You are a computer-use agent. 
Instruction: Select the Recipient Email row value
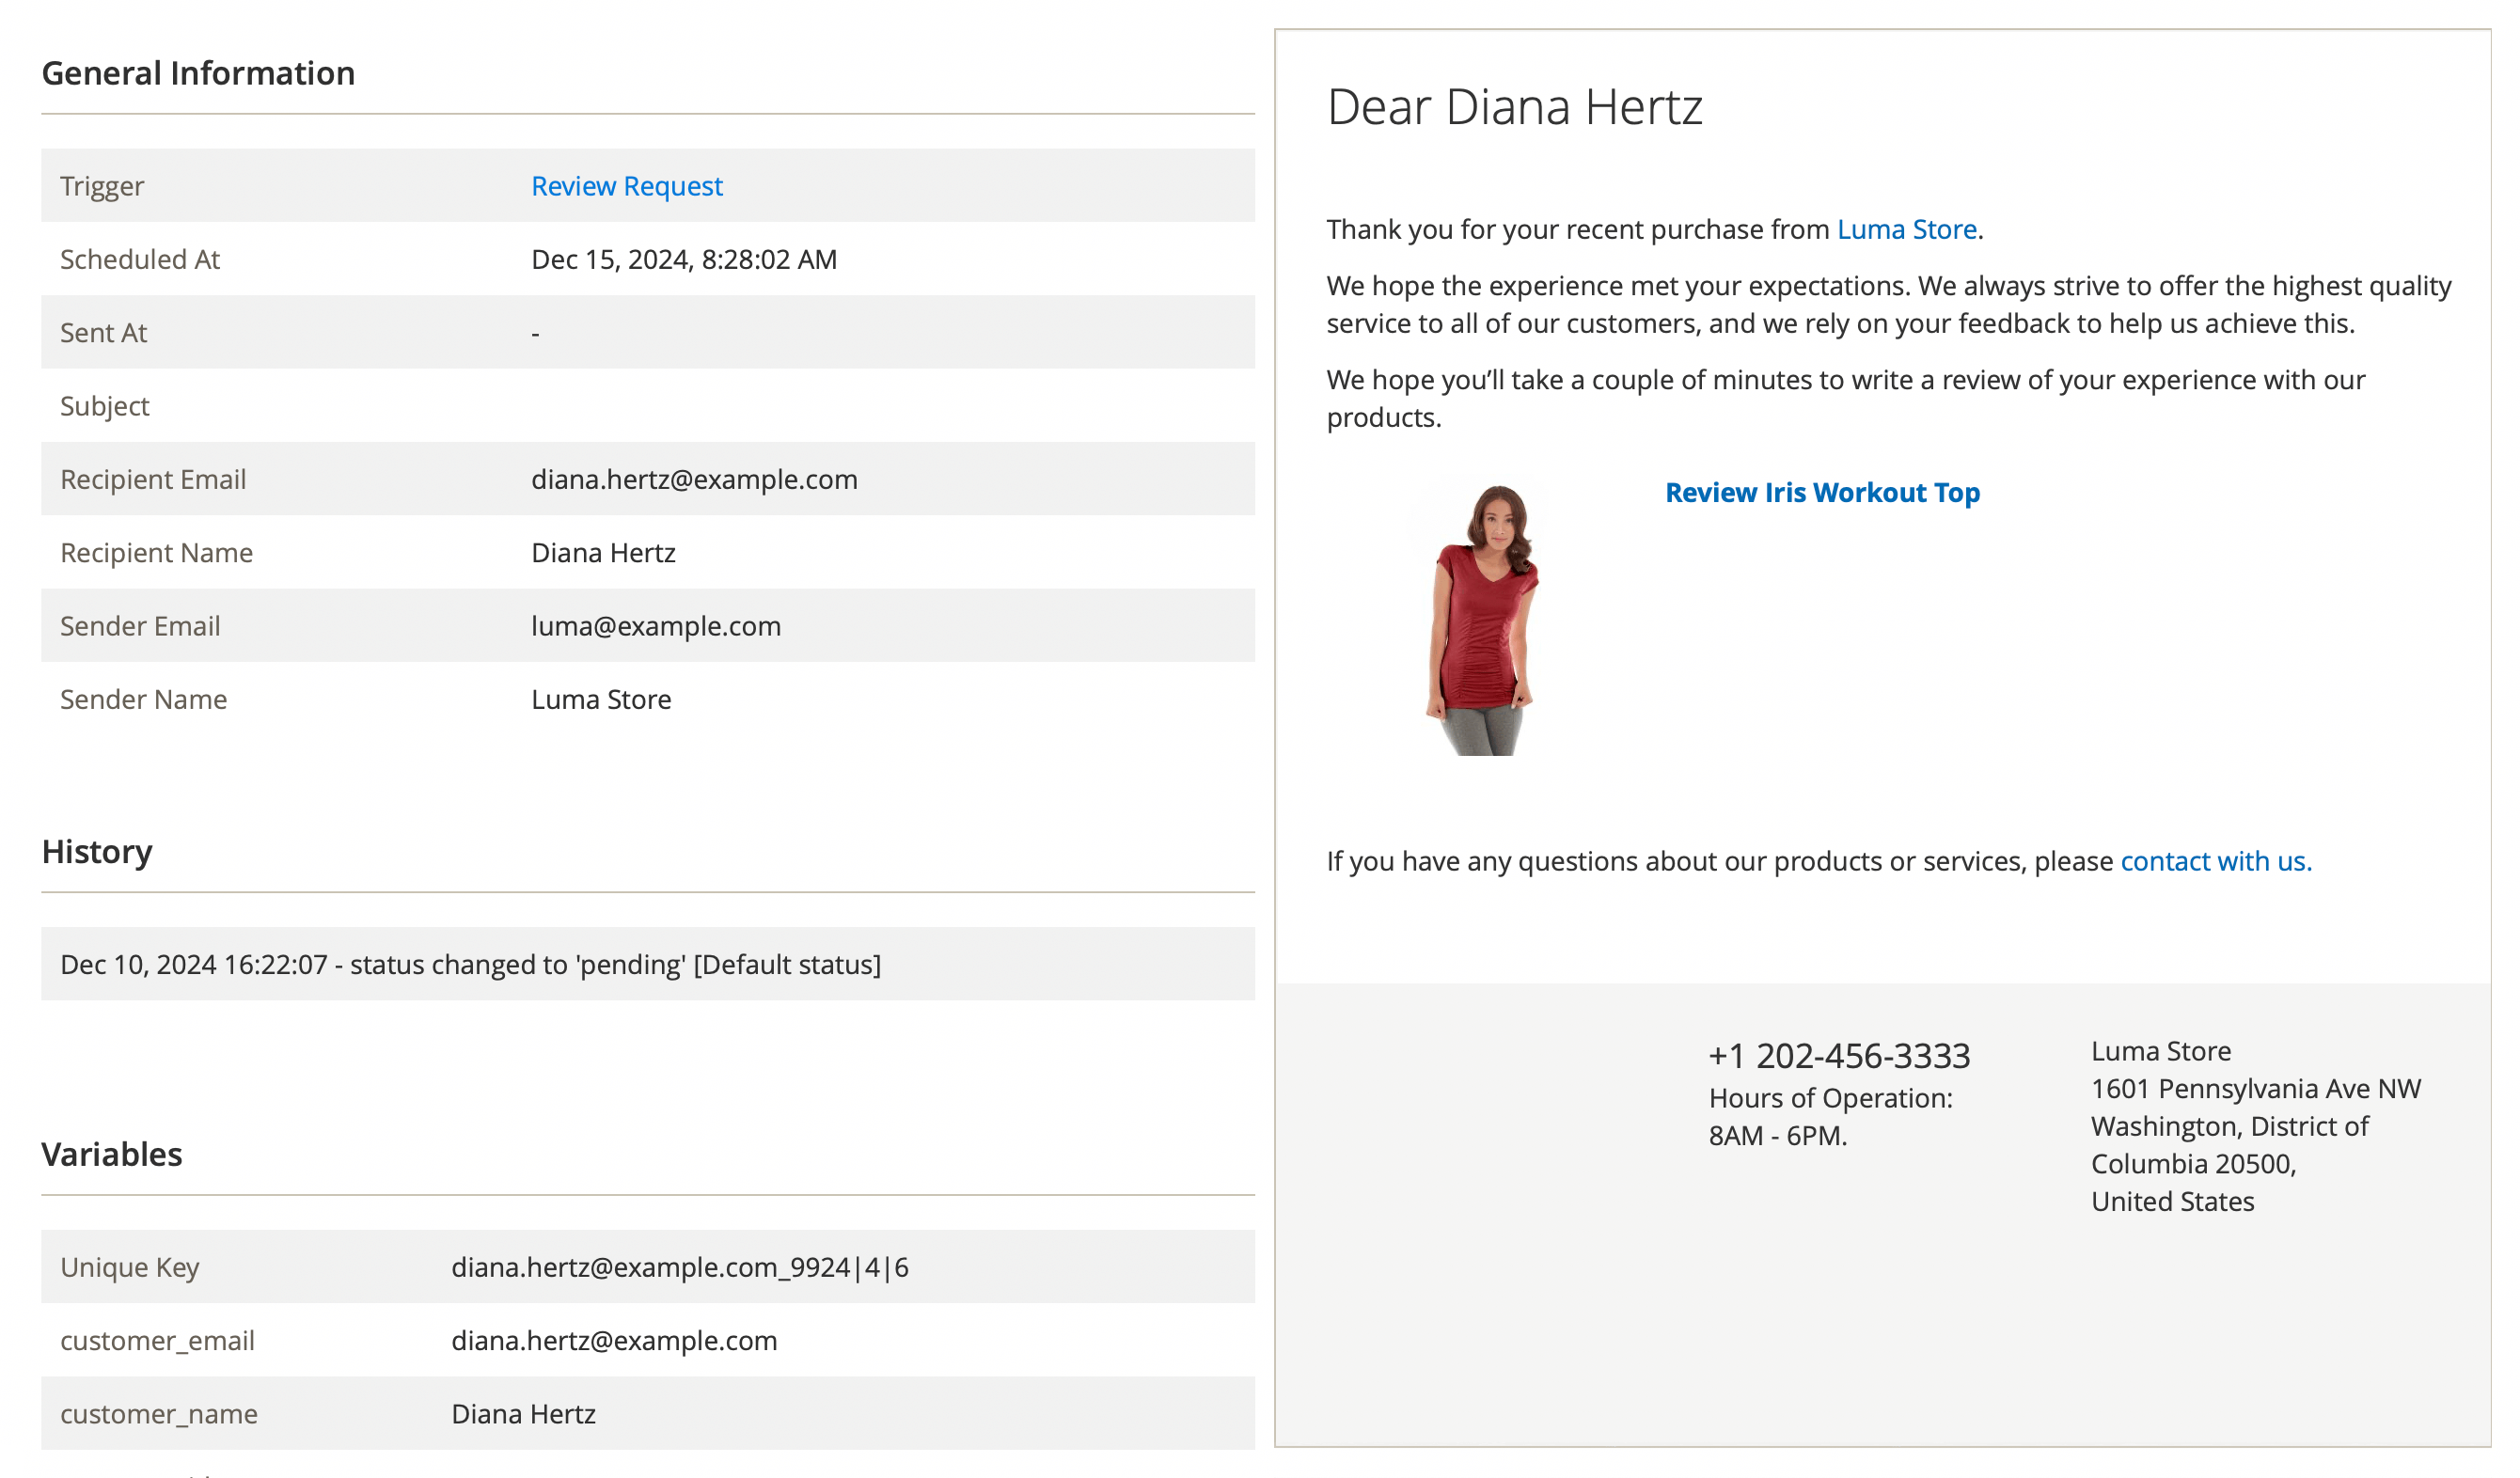(694, 479)
